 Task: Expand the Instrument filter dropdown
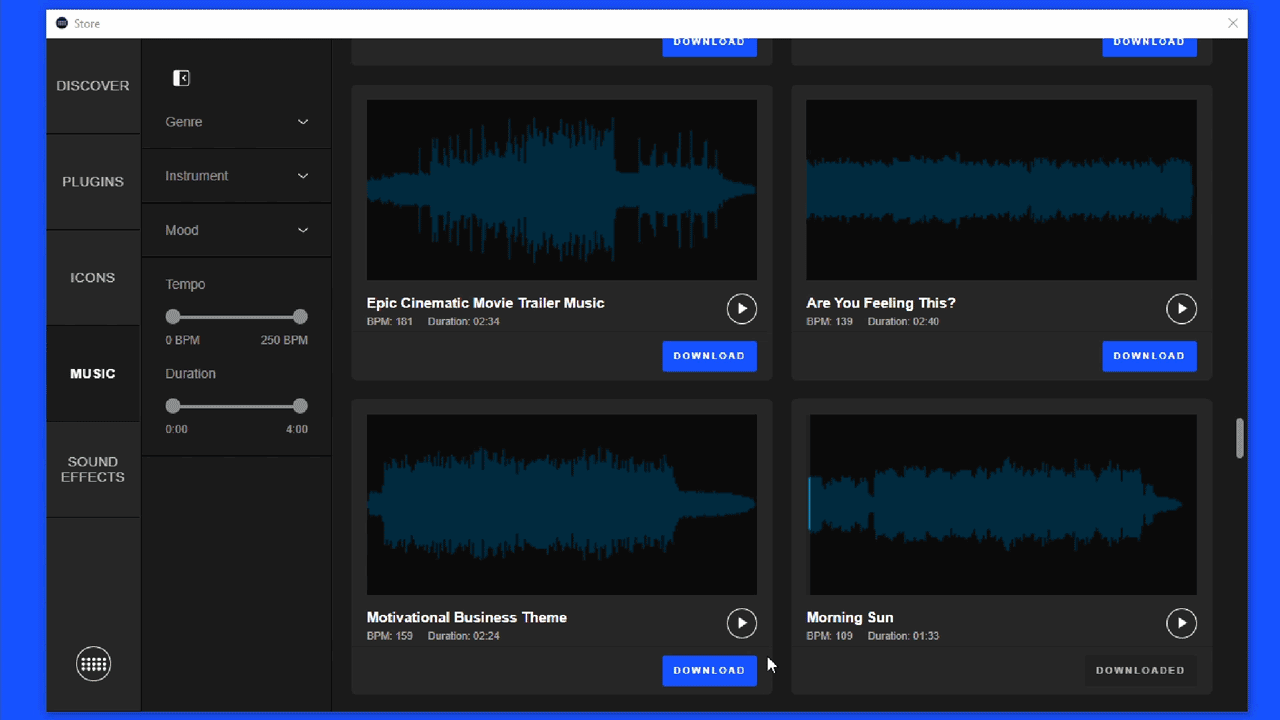pyautogui.click(x=236, y=176)
